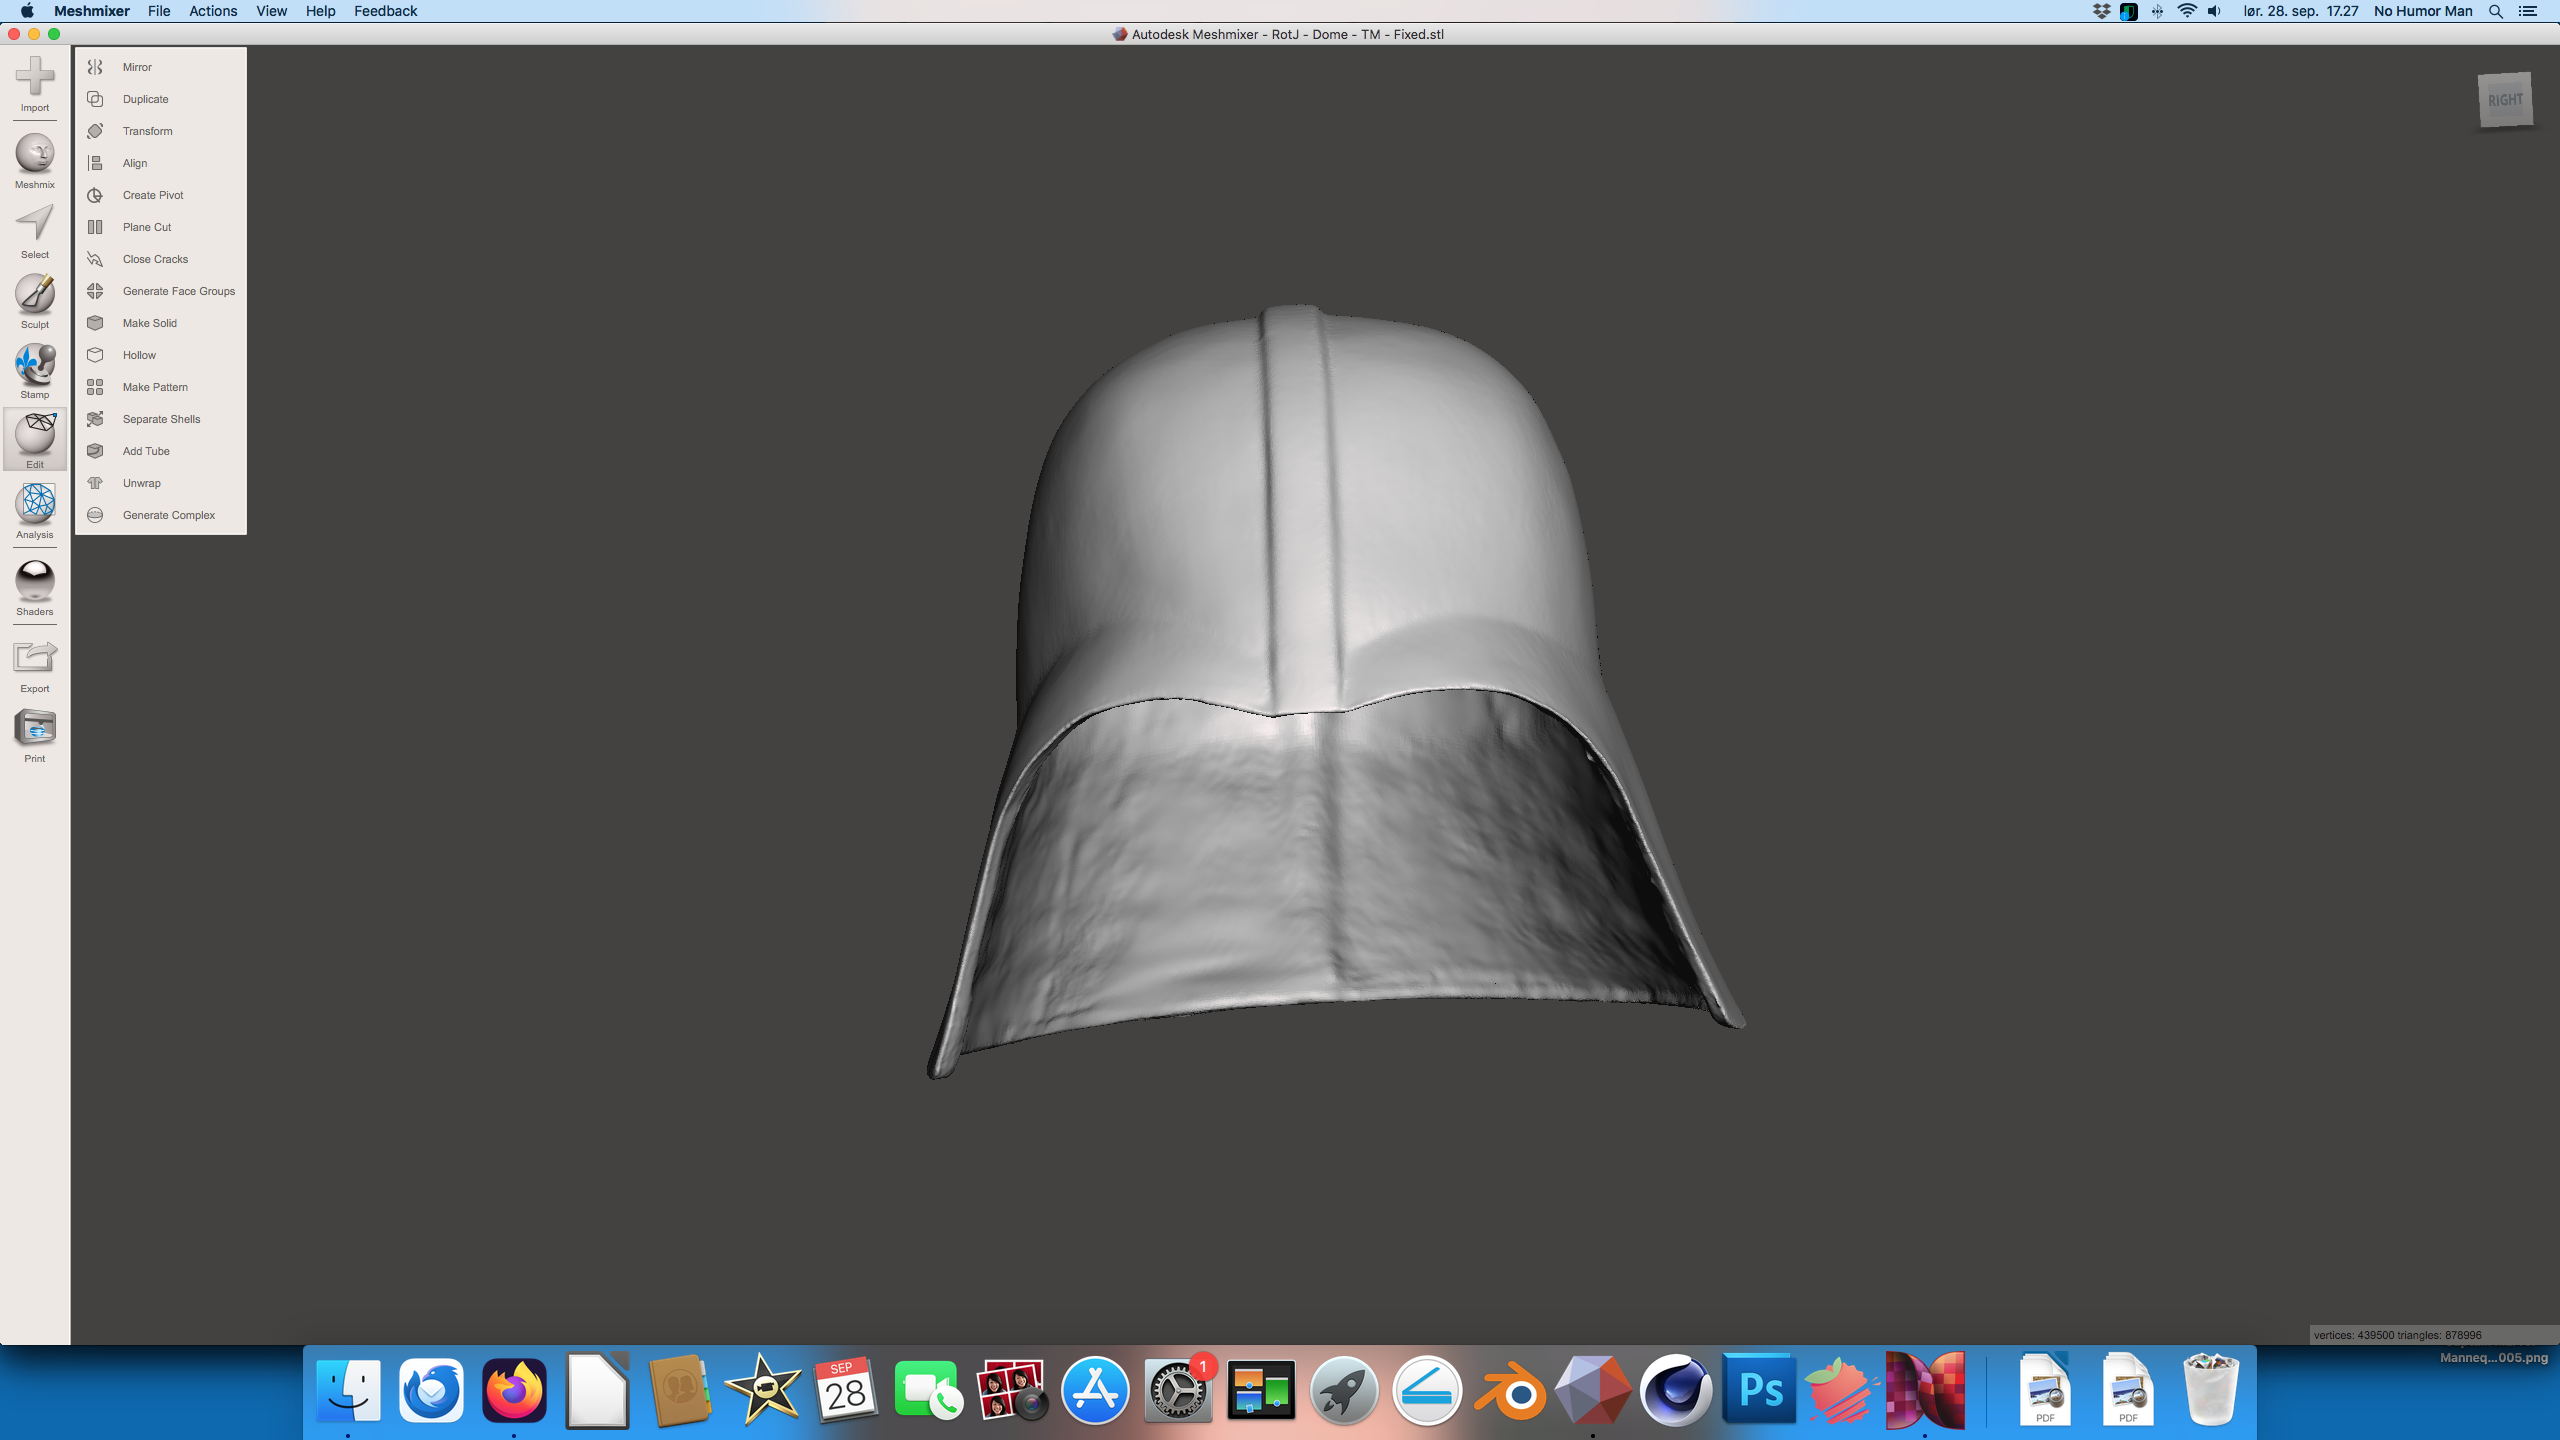
Task: Launch Photoshop from the Dock
Action: point(1759,1390)
